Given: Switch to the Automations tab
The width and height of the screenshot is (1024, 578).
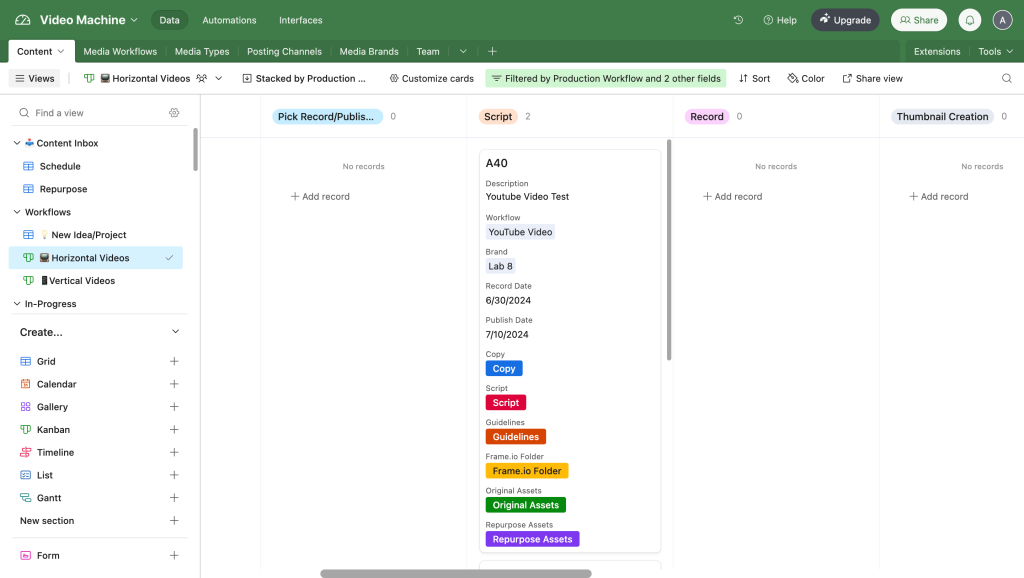Looking at the screenshot, I should pyautogui.click(x=229, y=20).
